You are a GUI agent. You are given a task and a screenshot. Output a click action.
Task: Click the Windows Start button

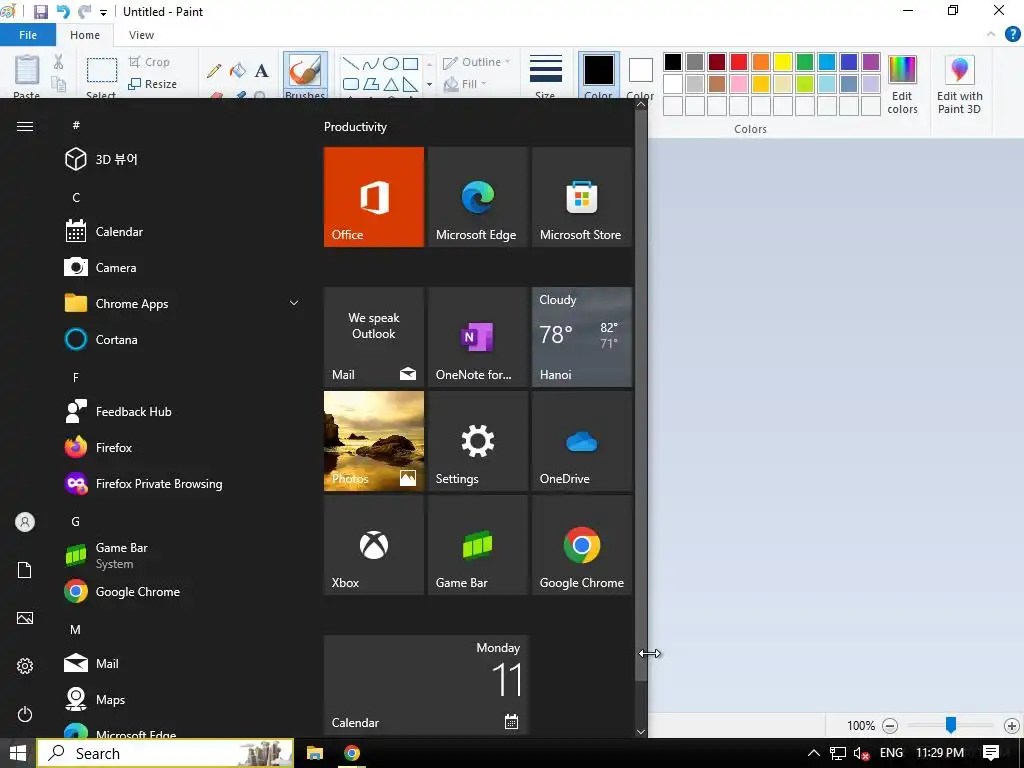pyautogui.click(x=18, y=753)
